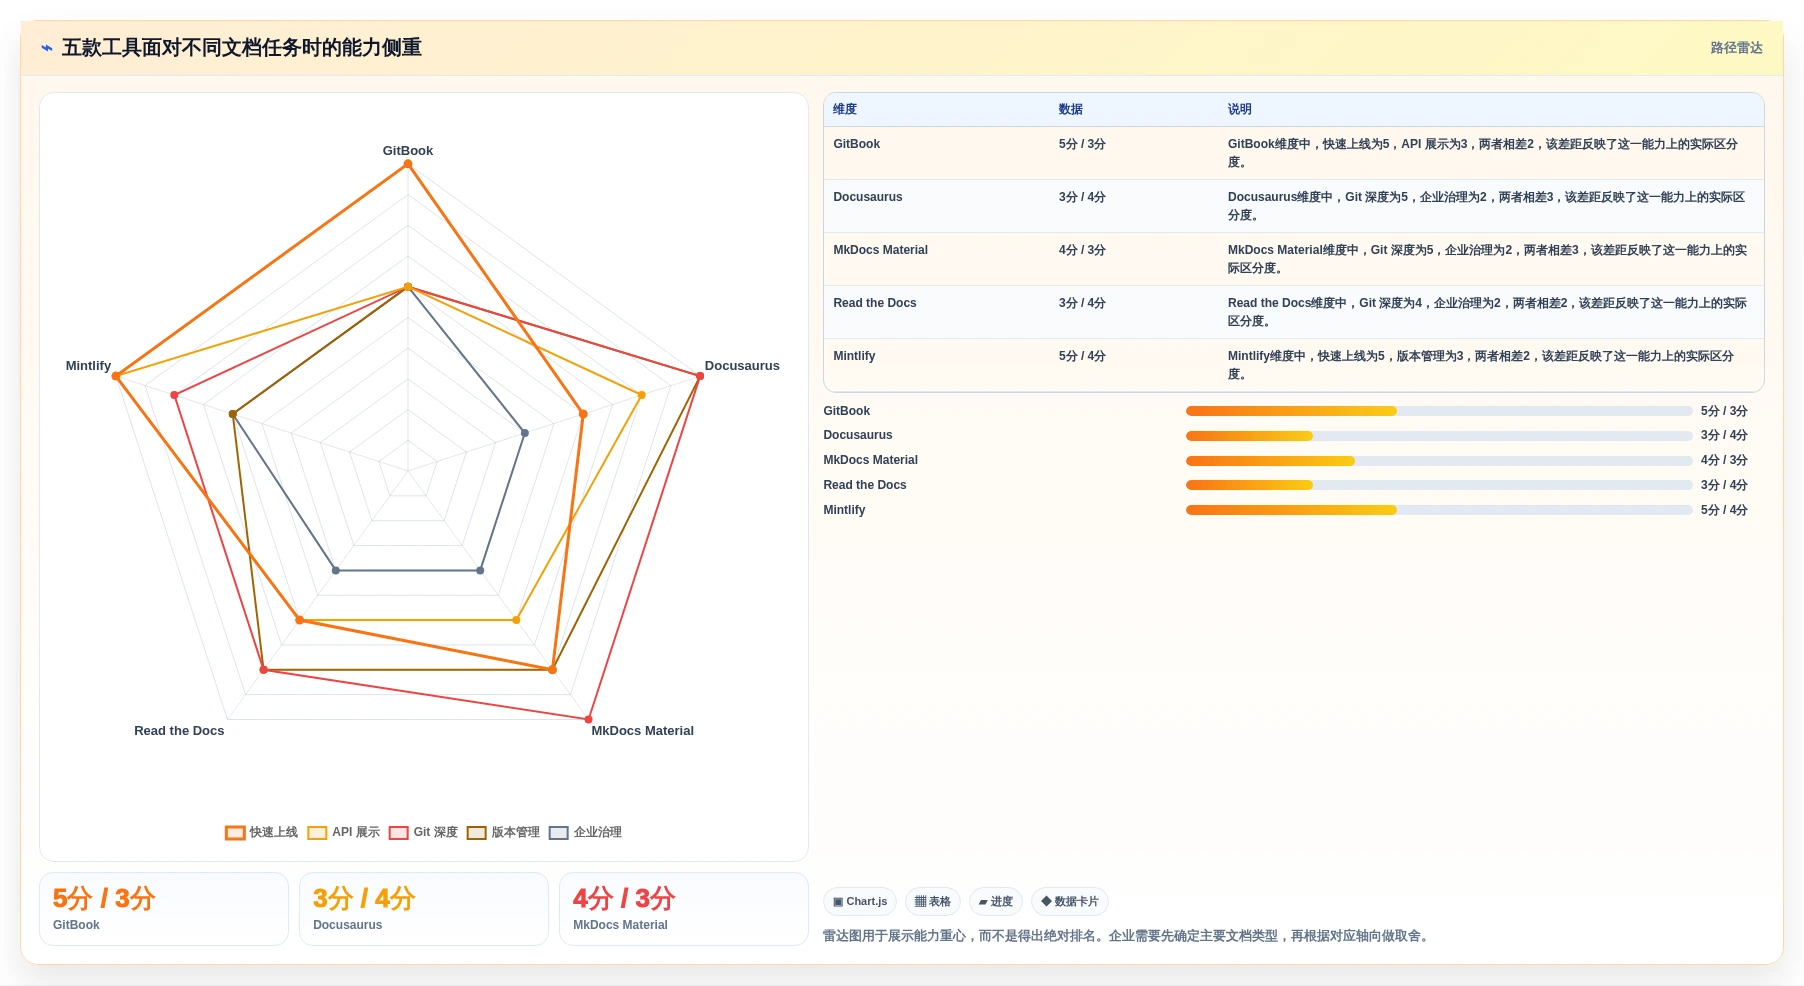Click the chart title 五款工具面对不同文档任务时的能力侧重
The image size is (1804, 986).
[242, 48]
